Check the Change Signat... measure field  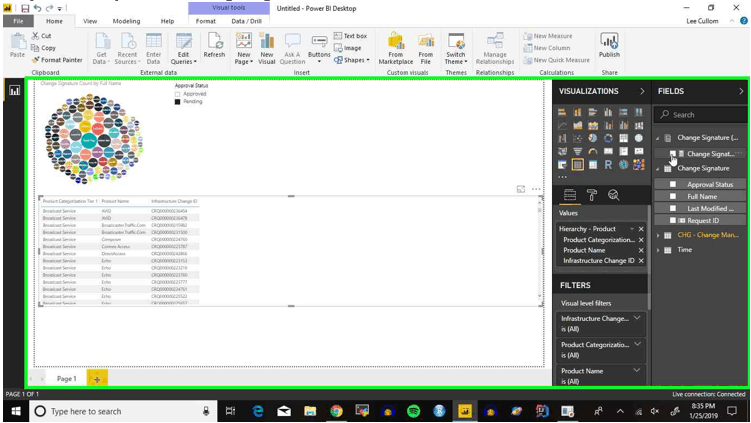673,154
